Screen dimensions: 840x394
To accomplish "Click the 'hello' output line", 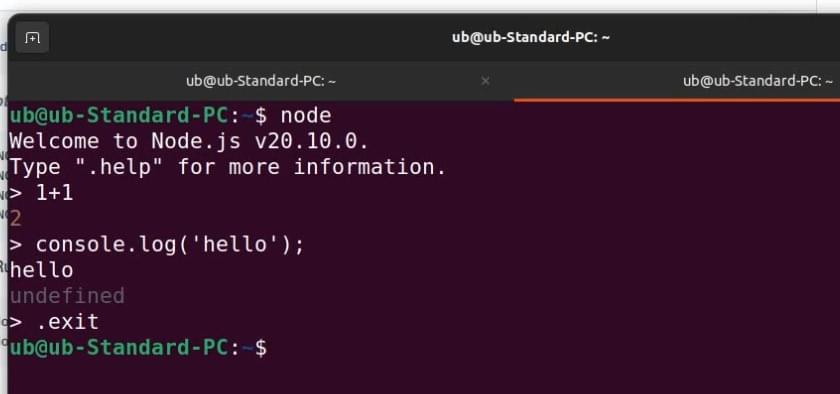I will [x=41, y=270].
